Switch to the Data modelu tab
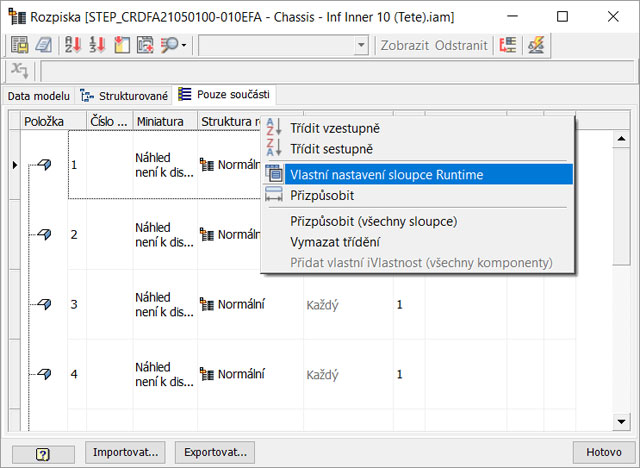This screenshot has height=468, width=640. click(x=38, y=96)
